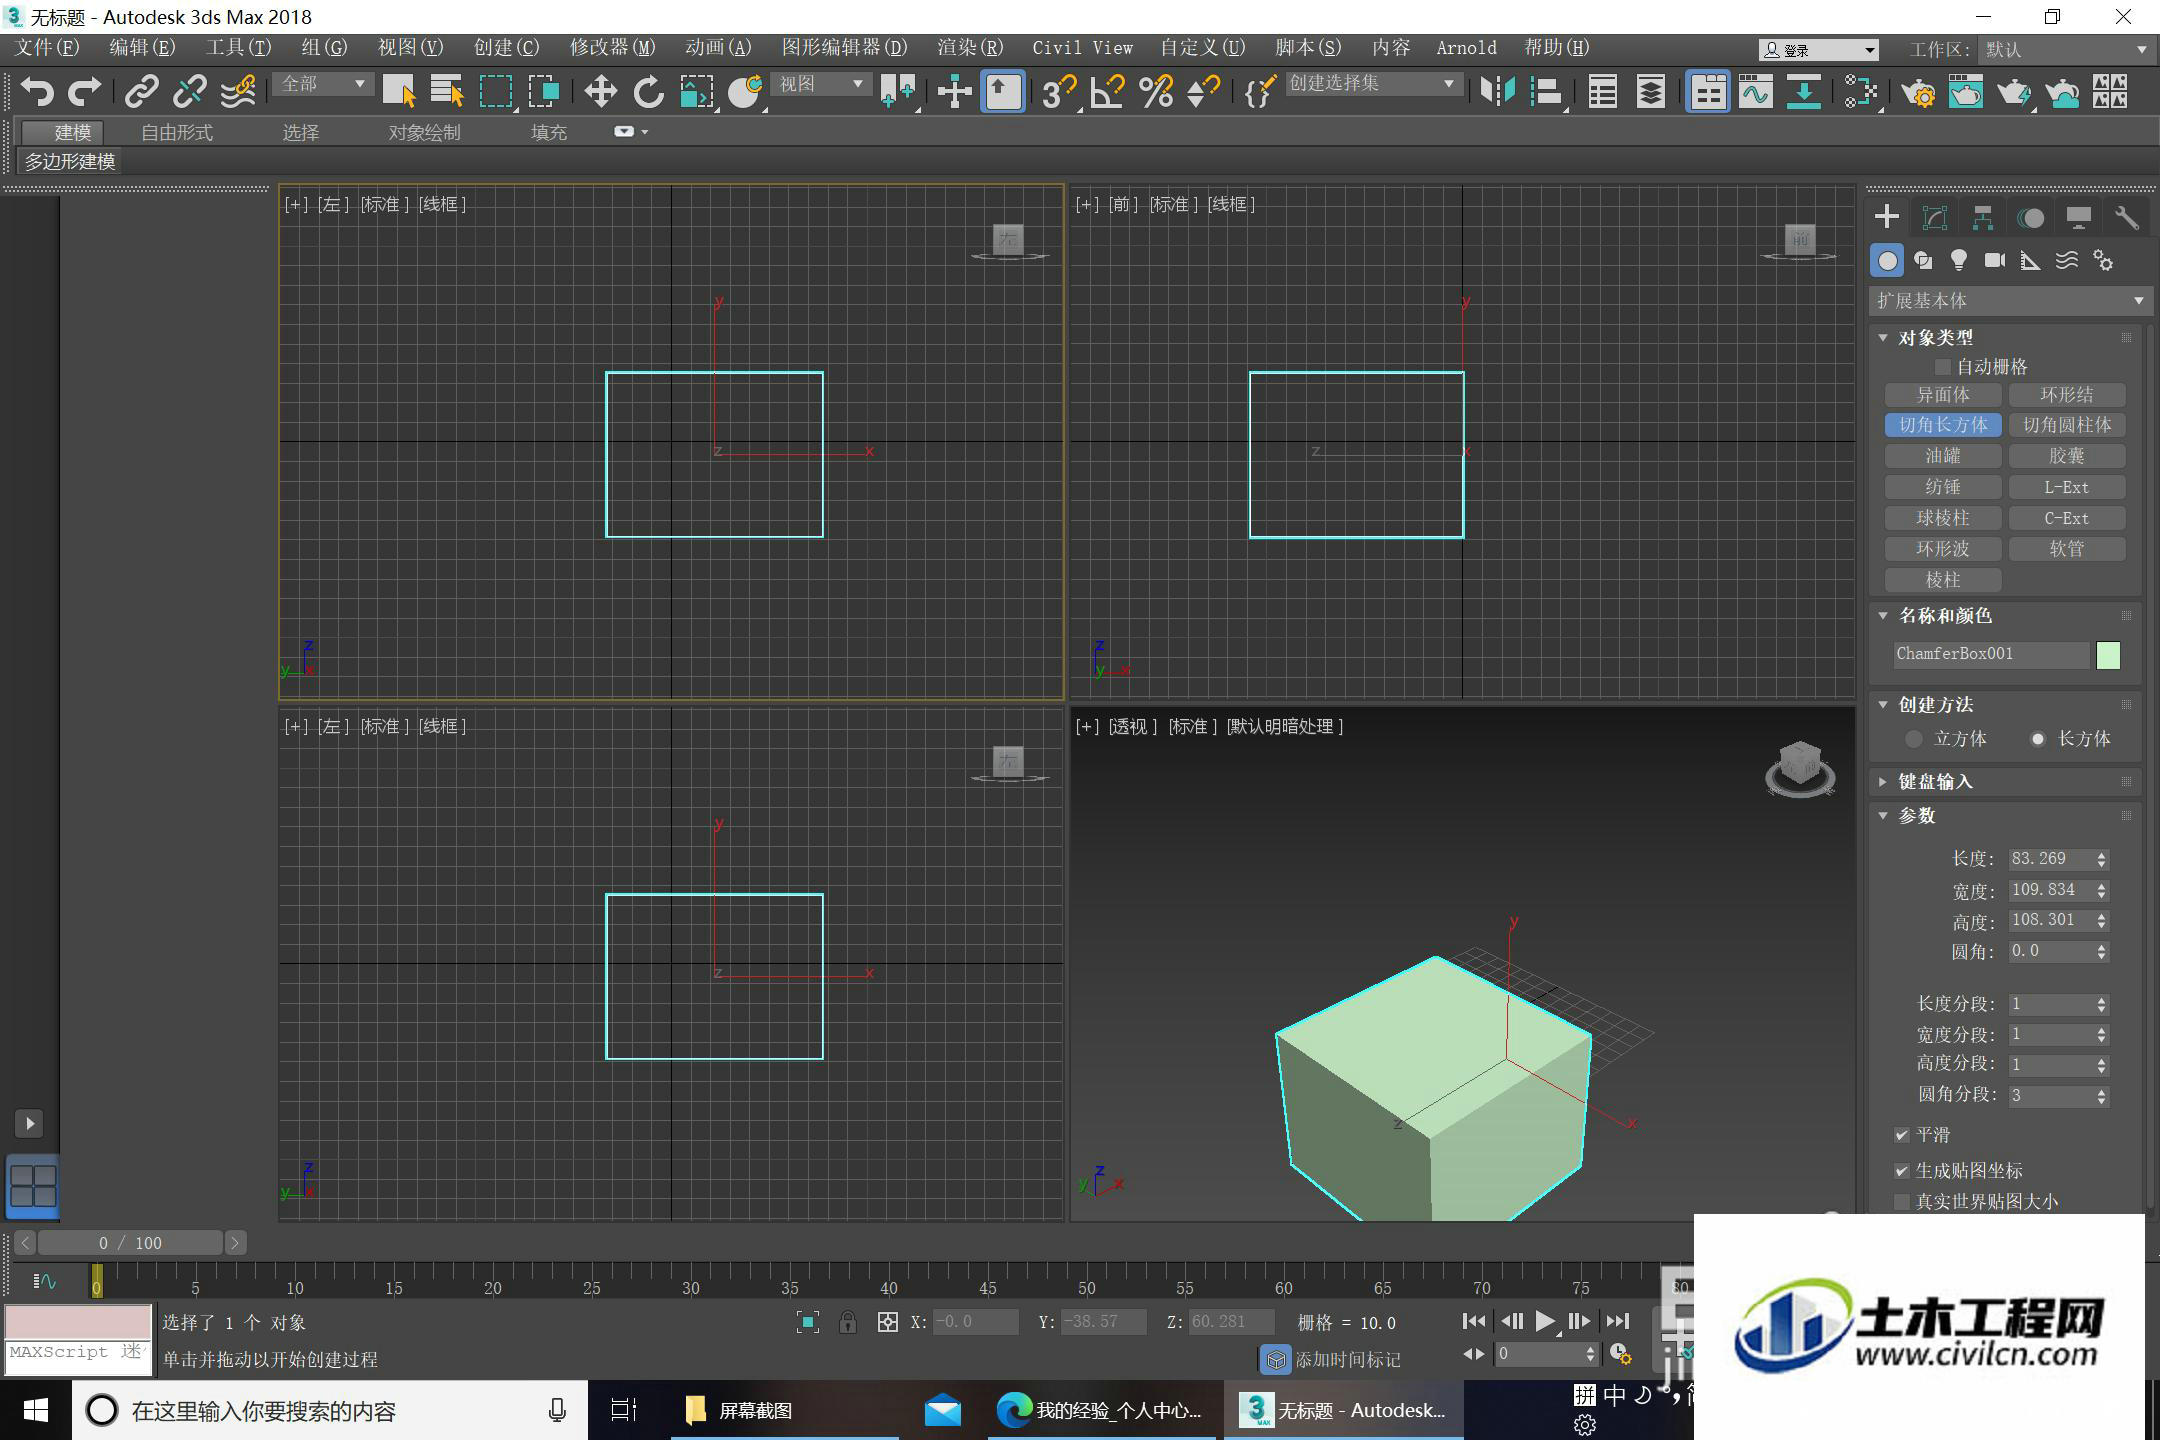Activate Select and Link tool
The width and height of the screenshot is (2160, 1440).
pos(141,92)
